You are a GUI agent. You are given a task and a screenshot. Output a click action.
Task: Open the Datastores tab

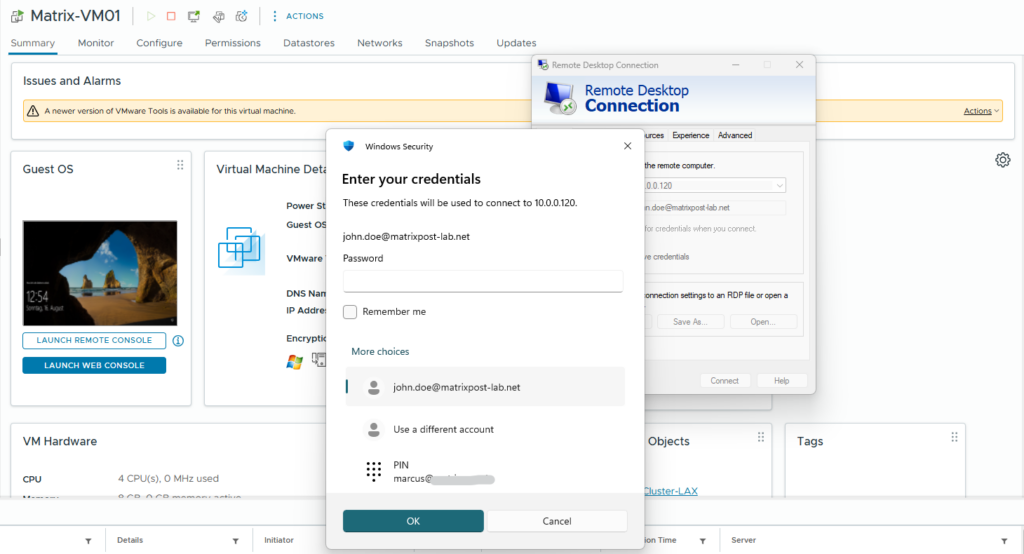[x=309, y=43]
